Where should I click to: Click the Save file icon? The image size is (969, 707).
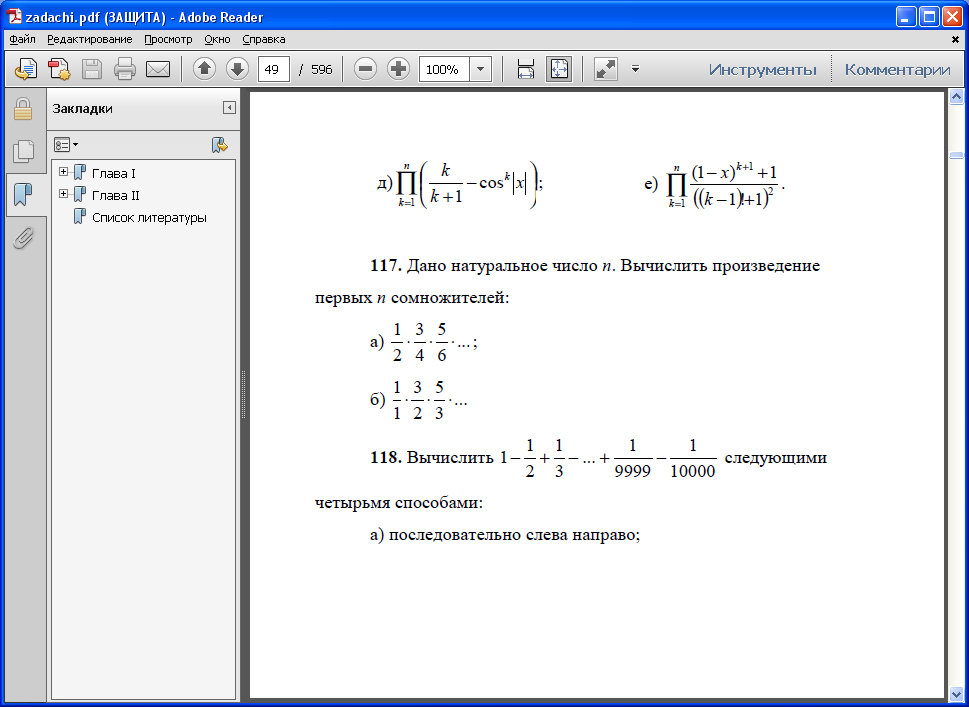tap(92, 69)
